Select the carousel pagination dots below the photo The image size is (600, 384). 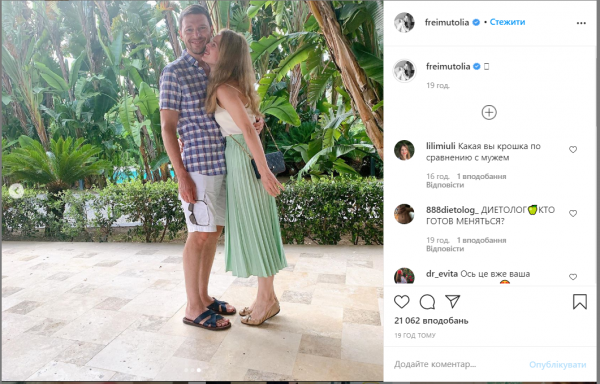pyautogui.click(x=192, y=370)
